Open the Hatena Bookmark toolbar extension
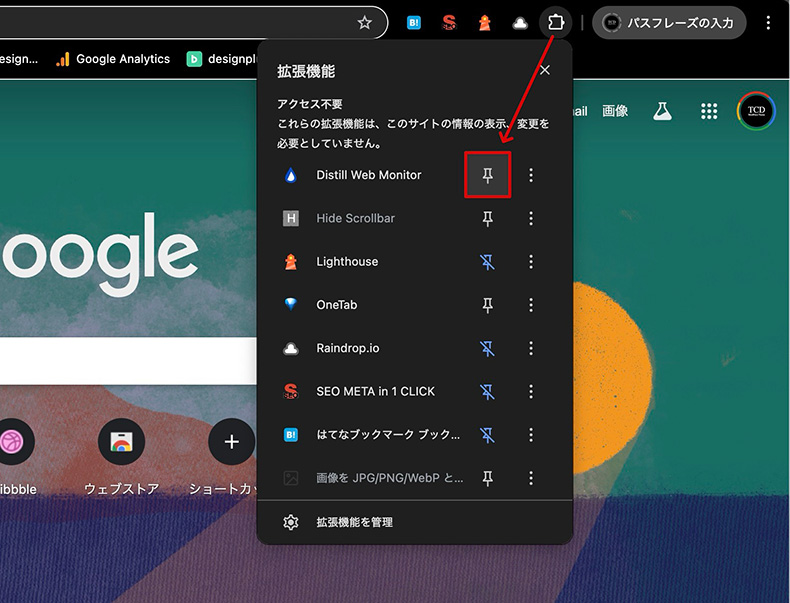 [414, 22]
